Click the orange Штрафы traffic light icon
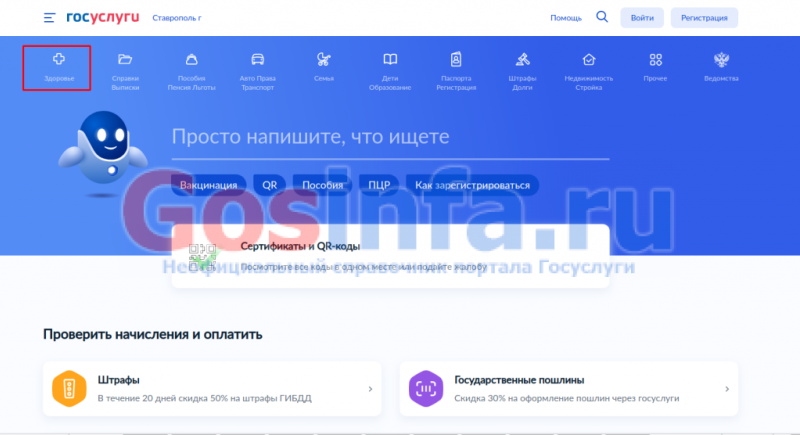The image size is (800, 435). point(69,389)
